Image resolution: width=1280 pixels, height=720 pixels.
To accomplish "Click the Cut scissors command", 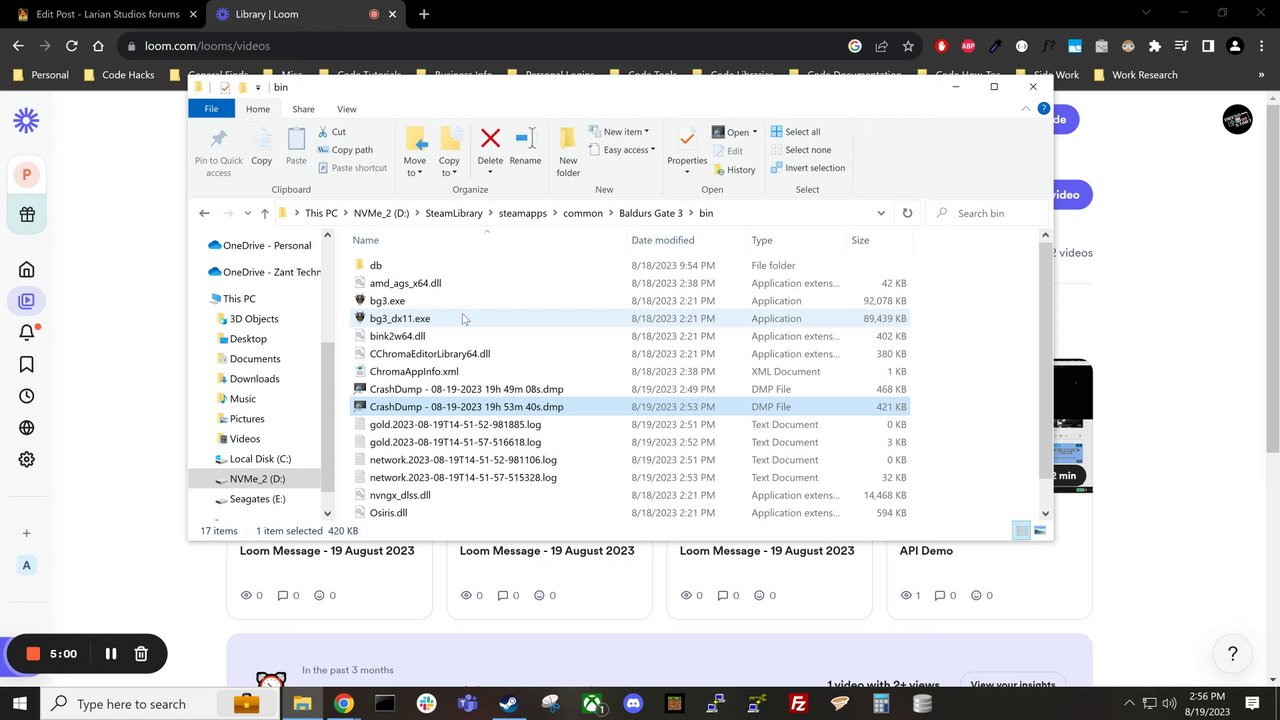I will tap(332, 132).
